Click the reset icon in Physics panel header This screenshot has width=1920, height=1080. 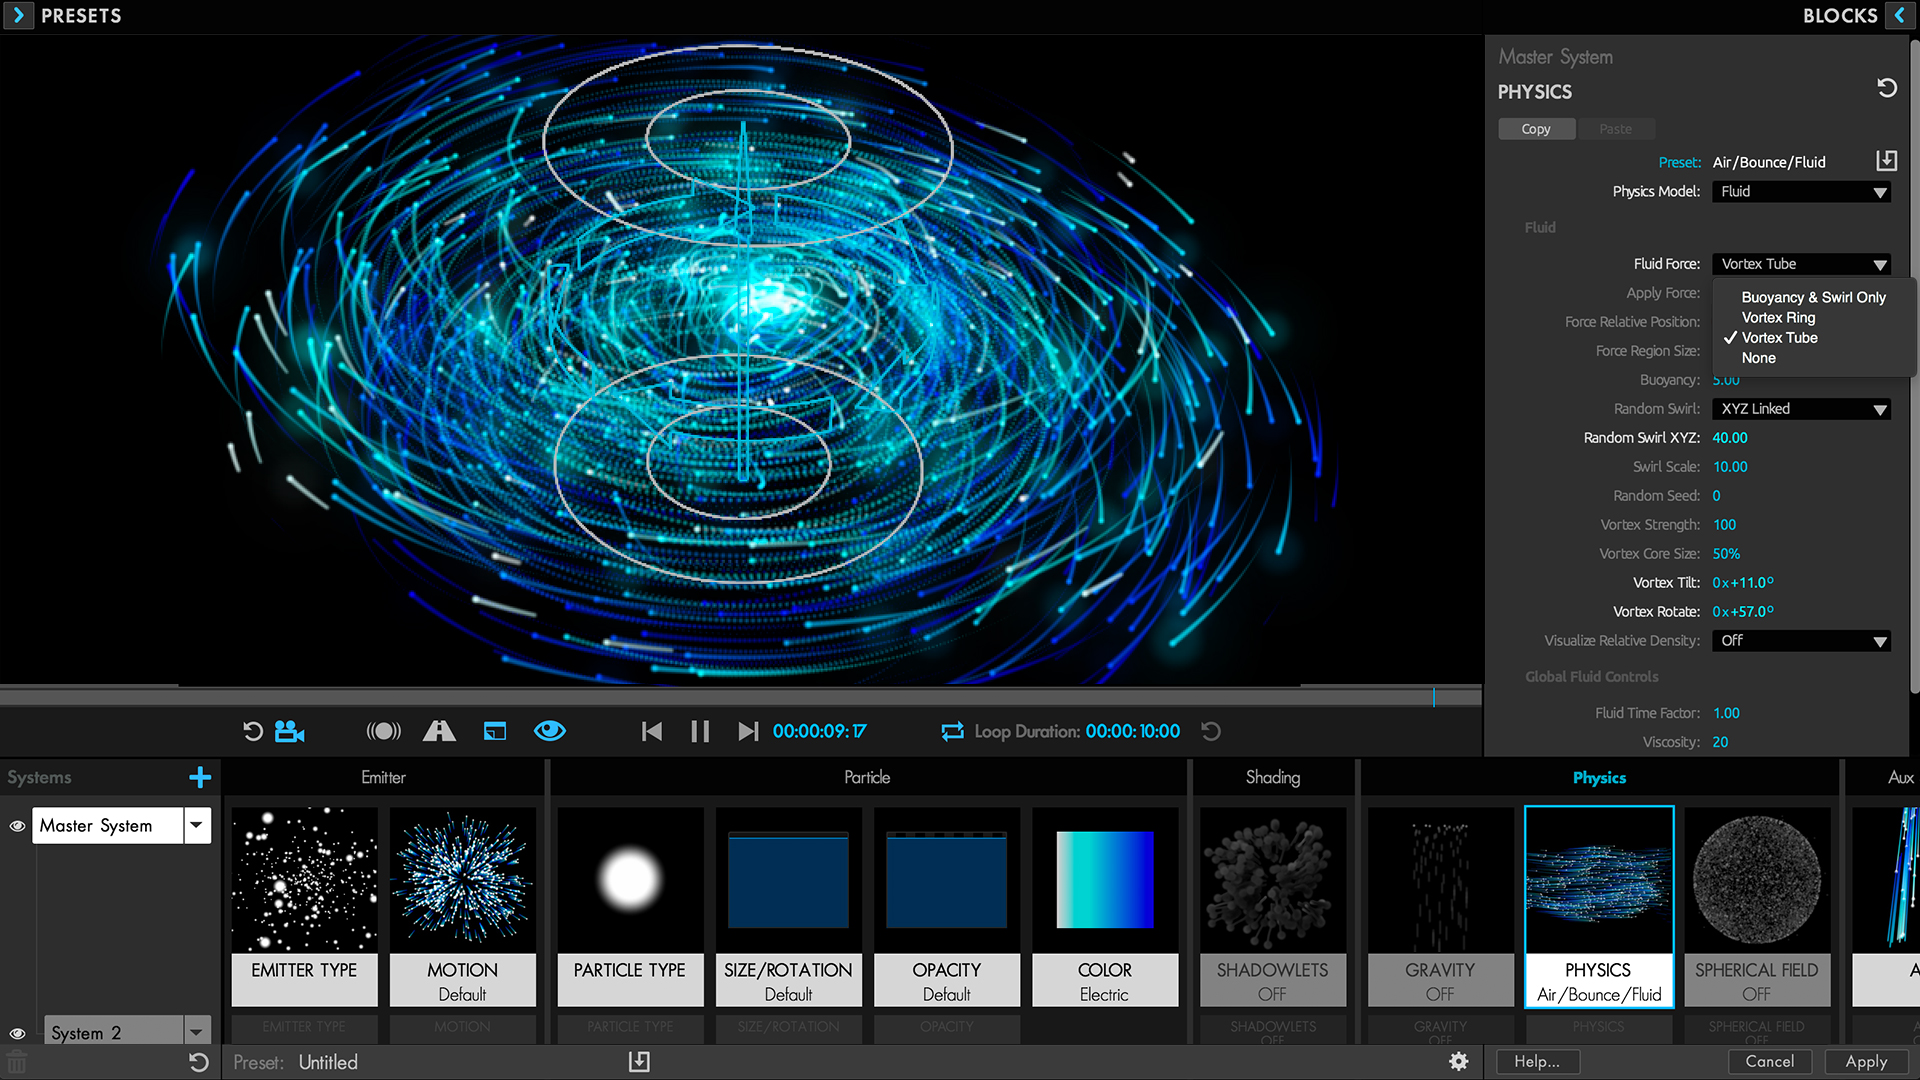tap(1886, 89)
